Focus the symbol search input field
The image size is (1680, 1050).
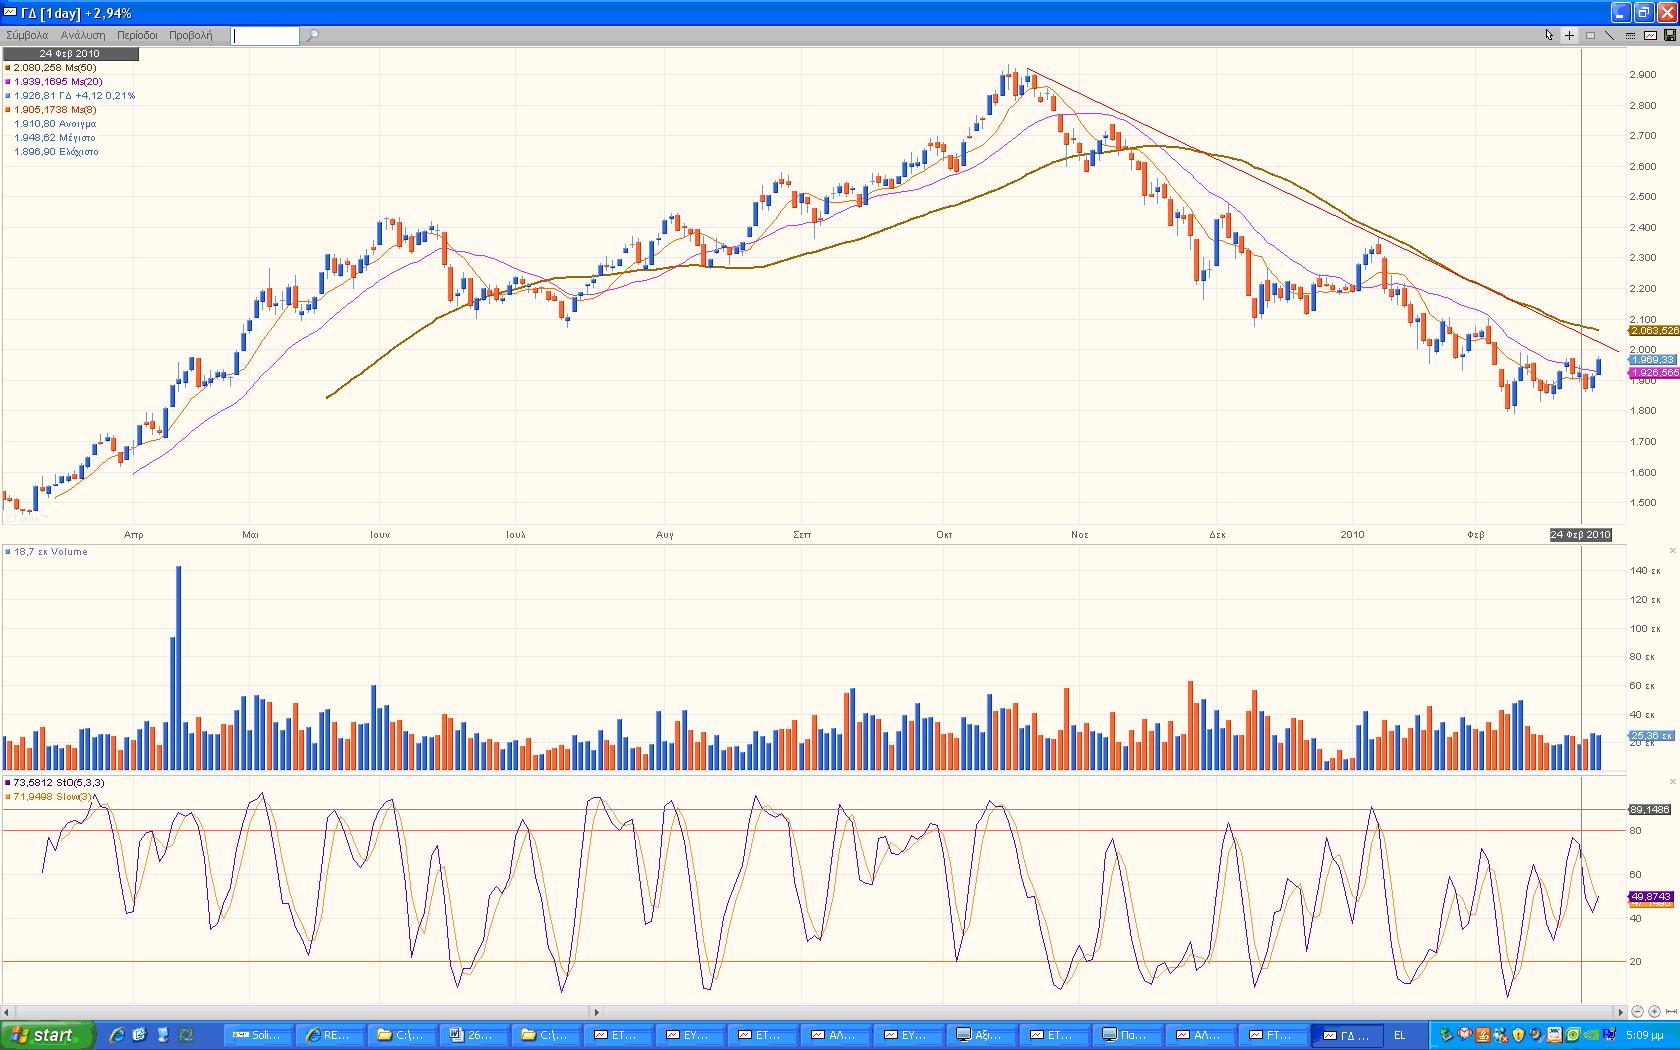(265, 36)
